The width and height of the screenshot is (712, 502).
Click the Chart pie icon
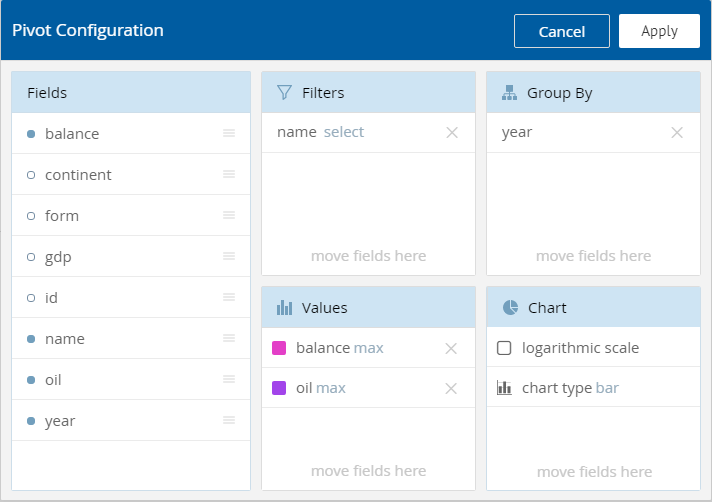pyautogui.click(x=510, y=308)
